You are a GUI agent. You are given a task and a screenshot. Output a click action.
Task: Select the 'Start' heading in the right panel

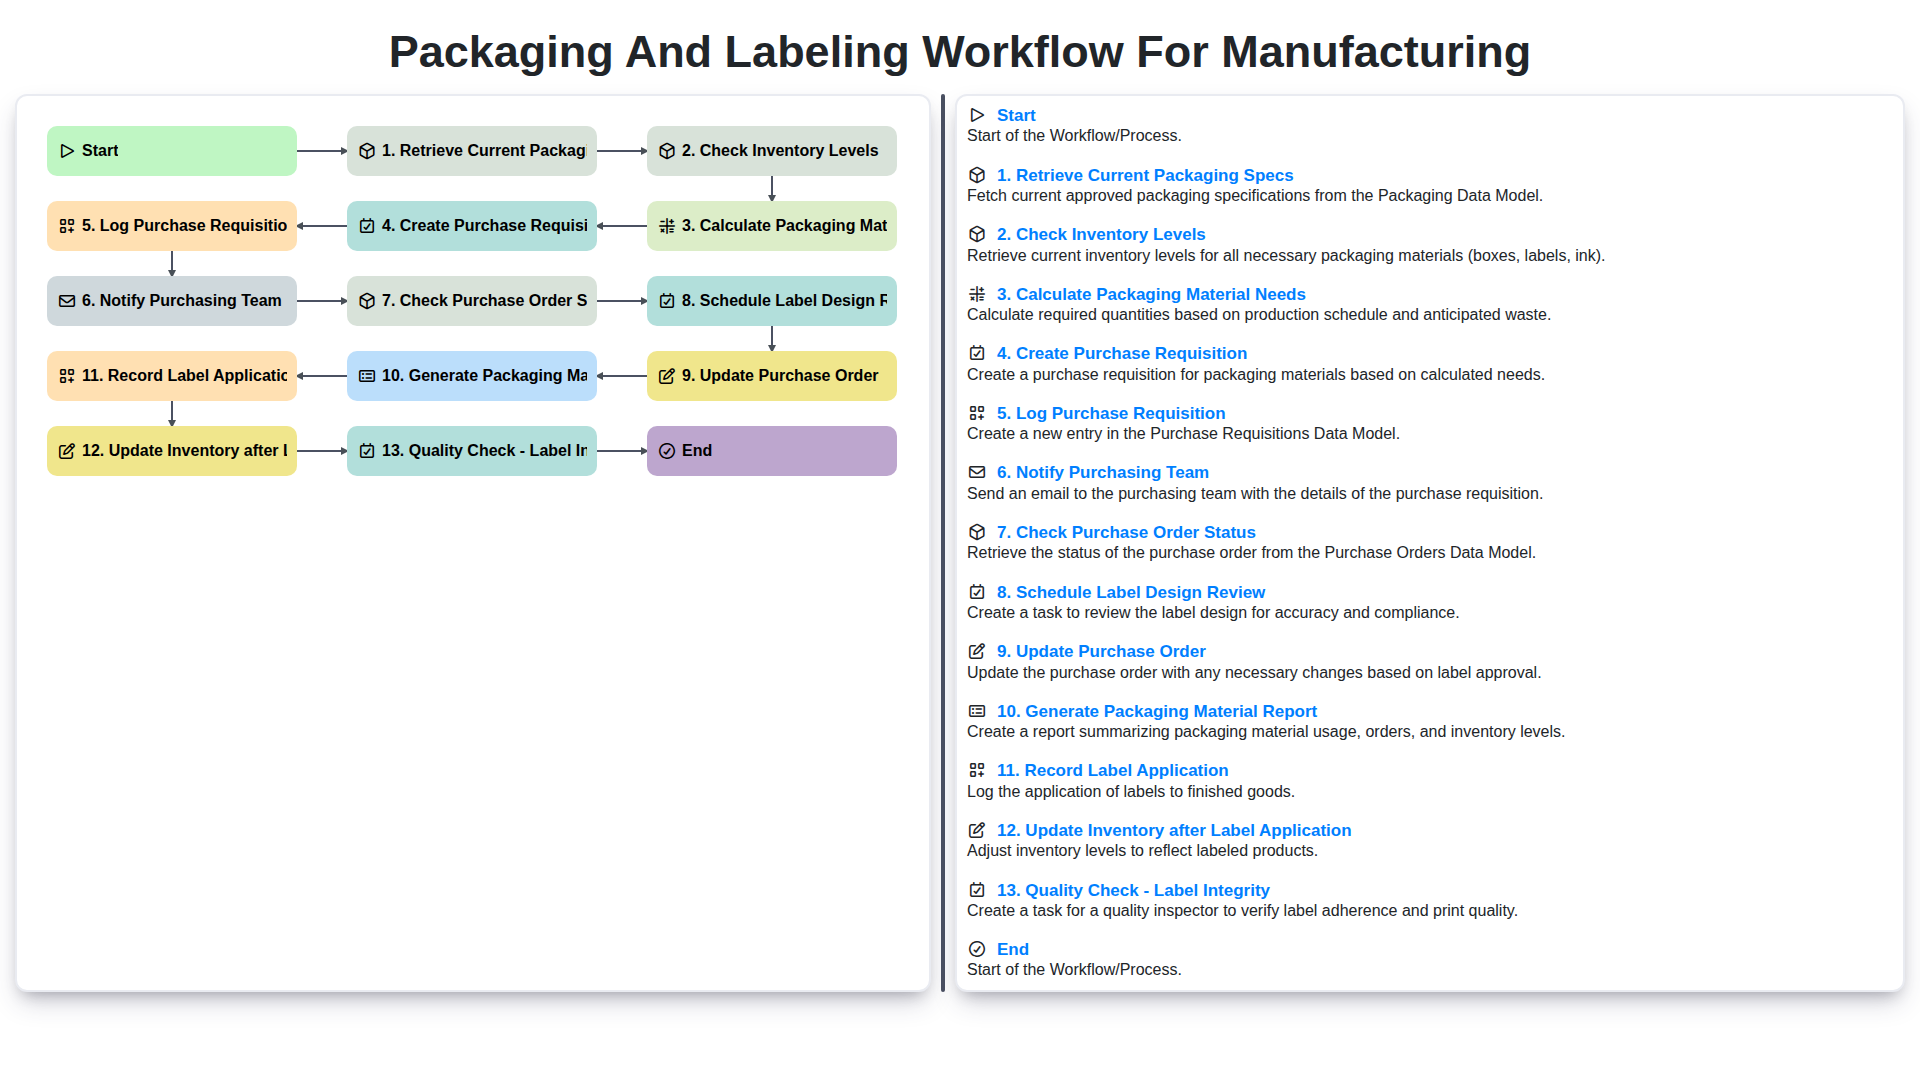[x=1016, y=114]
